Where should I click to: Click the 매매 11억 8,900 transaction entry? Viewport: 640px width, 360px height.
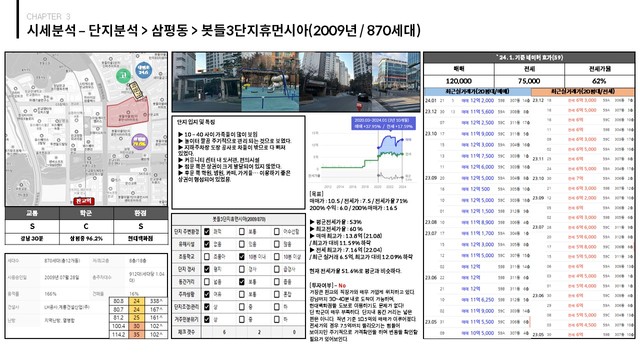pyautogui.click(x=478, y=222)
